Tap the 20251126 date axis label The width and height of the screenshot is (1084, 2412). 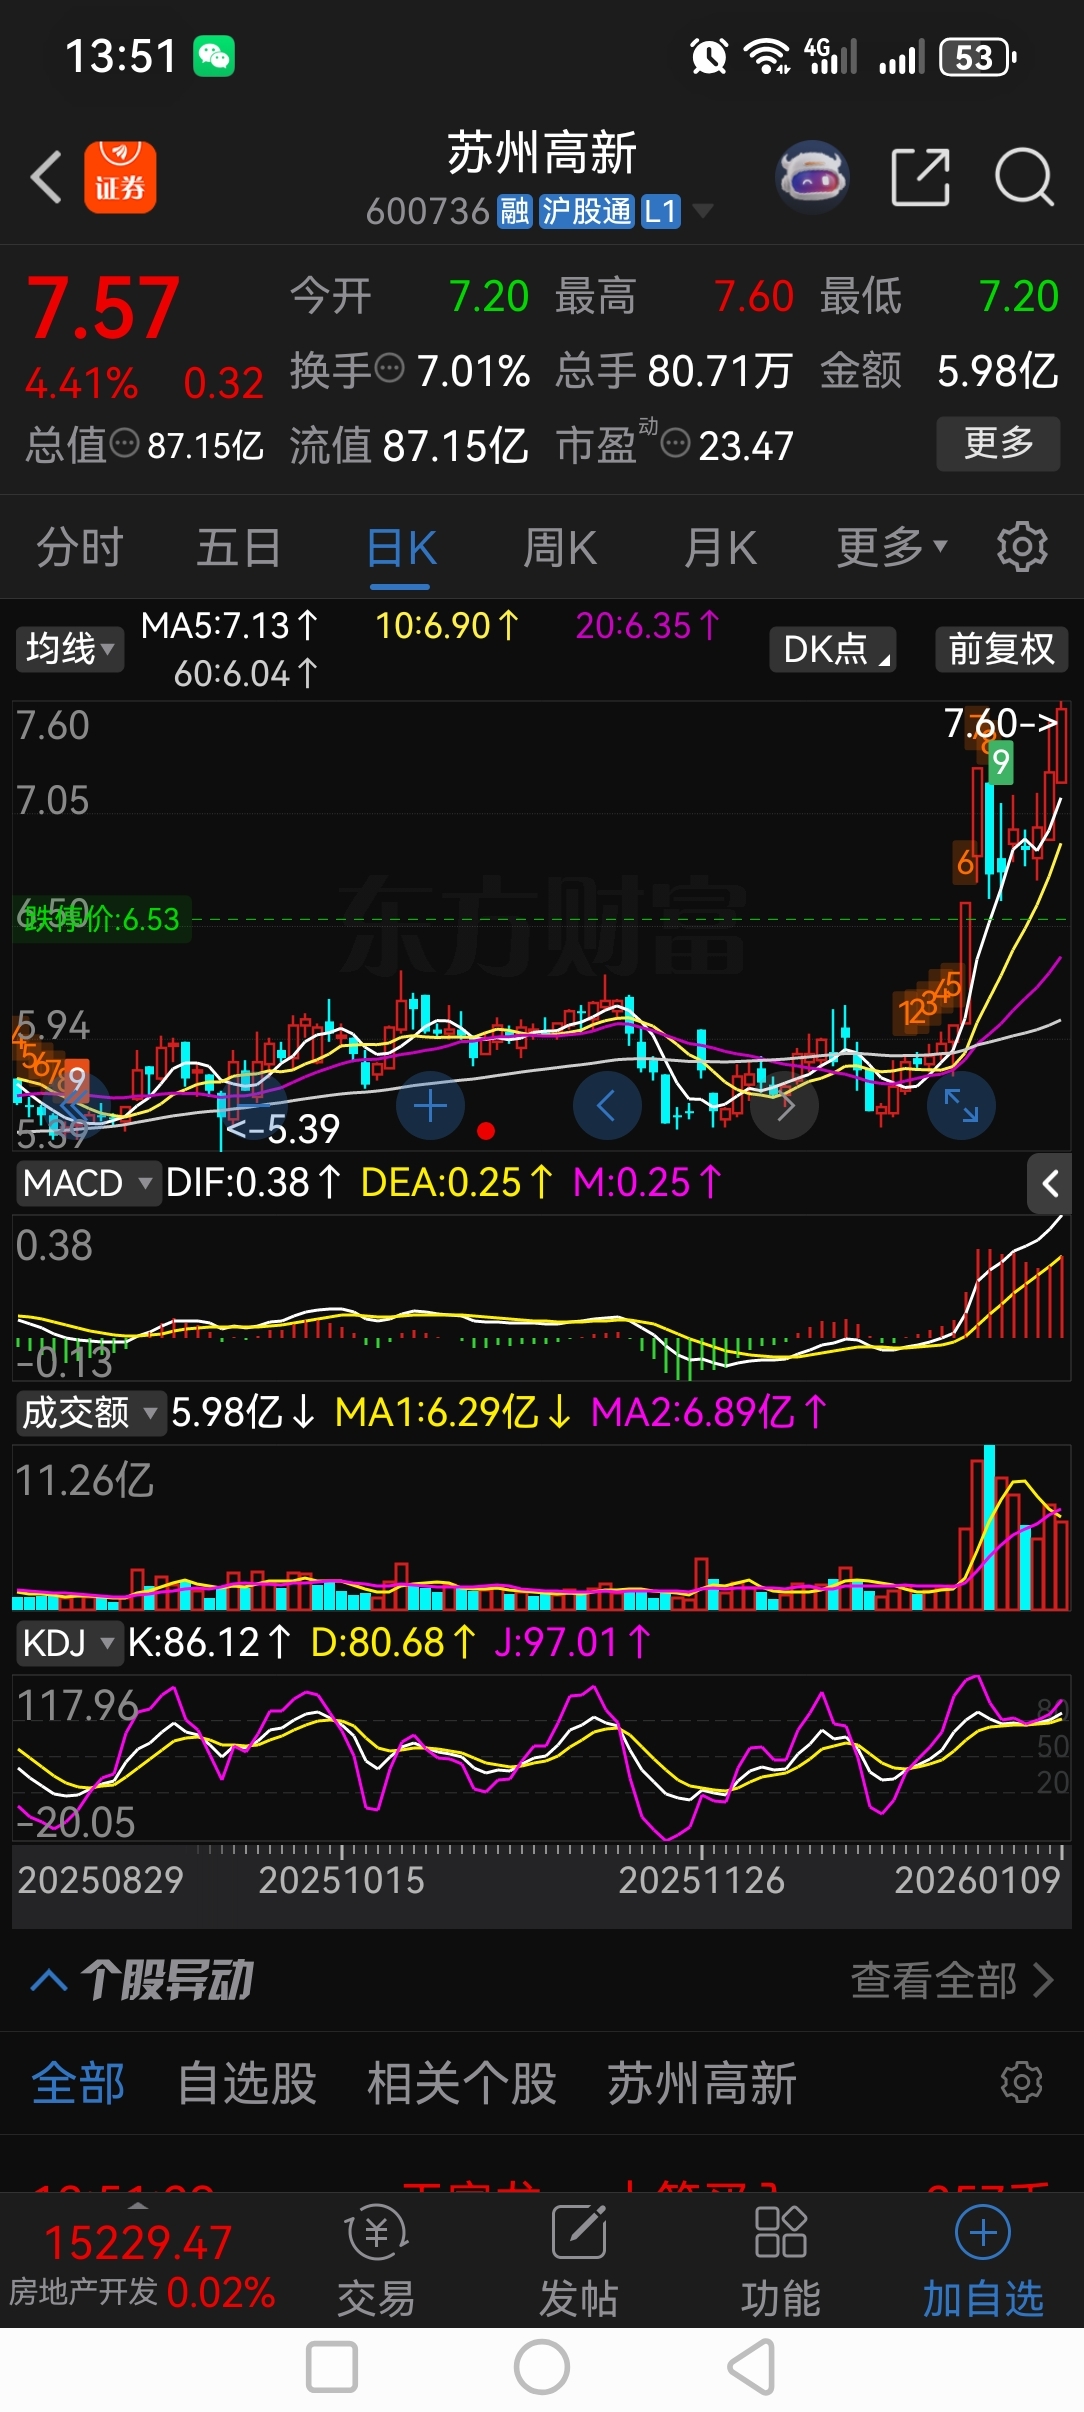pyautogui.click(x=701, y=1880)
